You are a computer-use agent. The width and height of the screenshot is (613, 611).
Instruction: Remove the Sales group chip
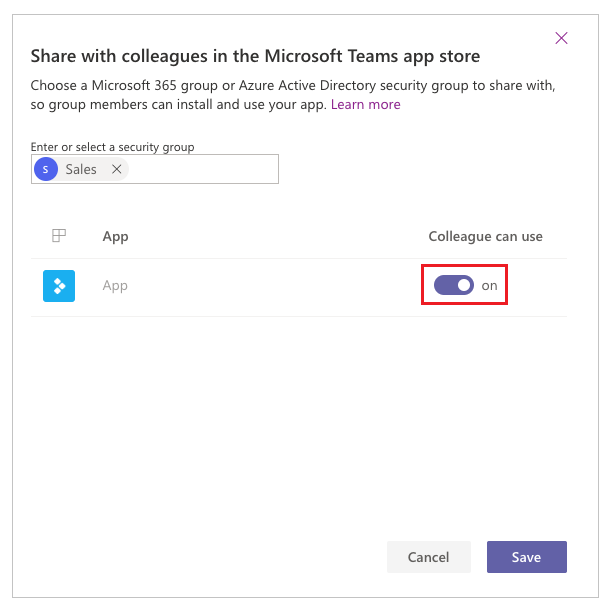117,169
